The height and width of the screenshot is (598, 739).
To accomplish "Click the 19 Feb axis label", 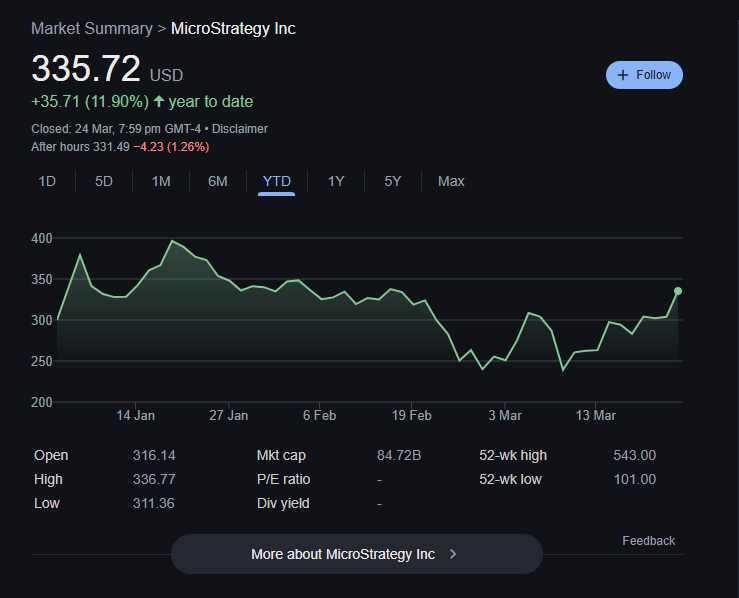I will click(x=411, y=415).
